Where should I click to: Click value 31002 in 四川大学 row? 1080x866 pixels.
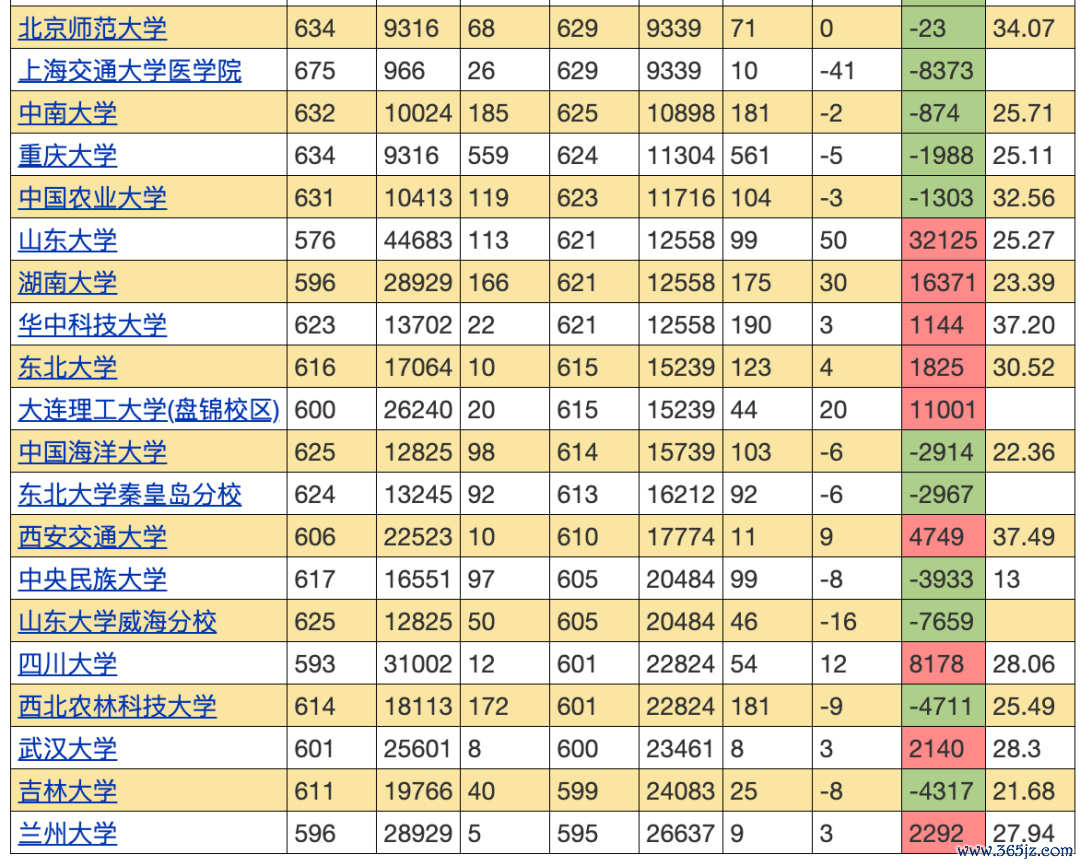(x=417, y=664)
